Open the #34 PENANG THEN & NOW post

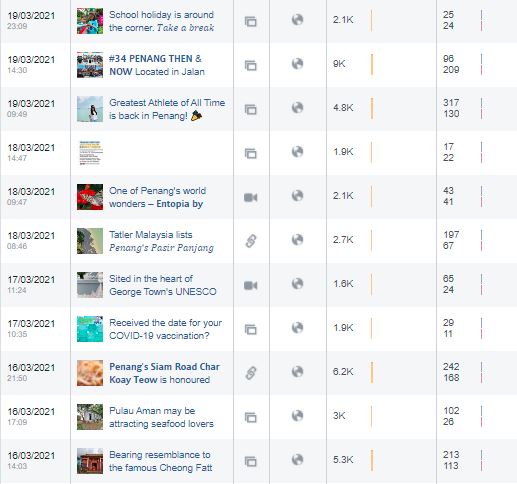157,65
